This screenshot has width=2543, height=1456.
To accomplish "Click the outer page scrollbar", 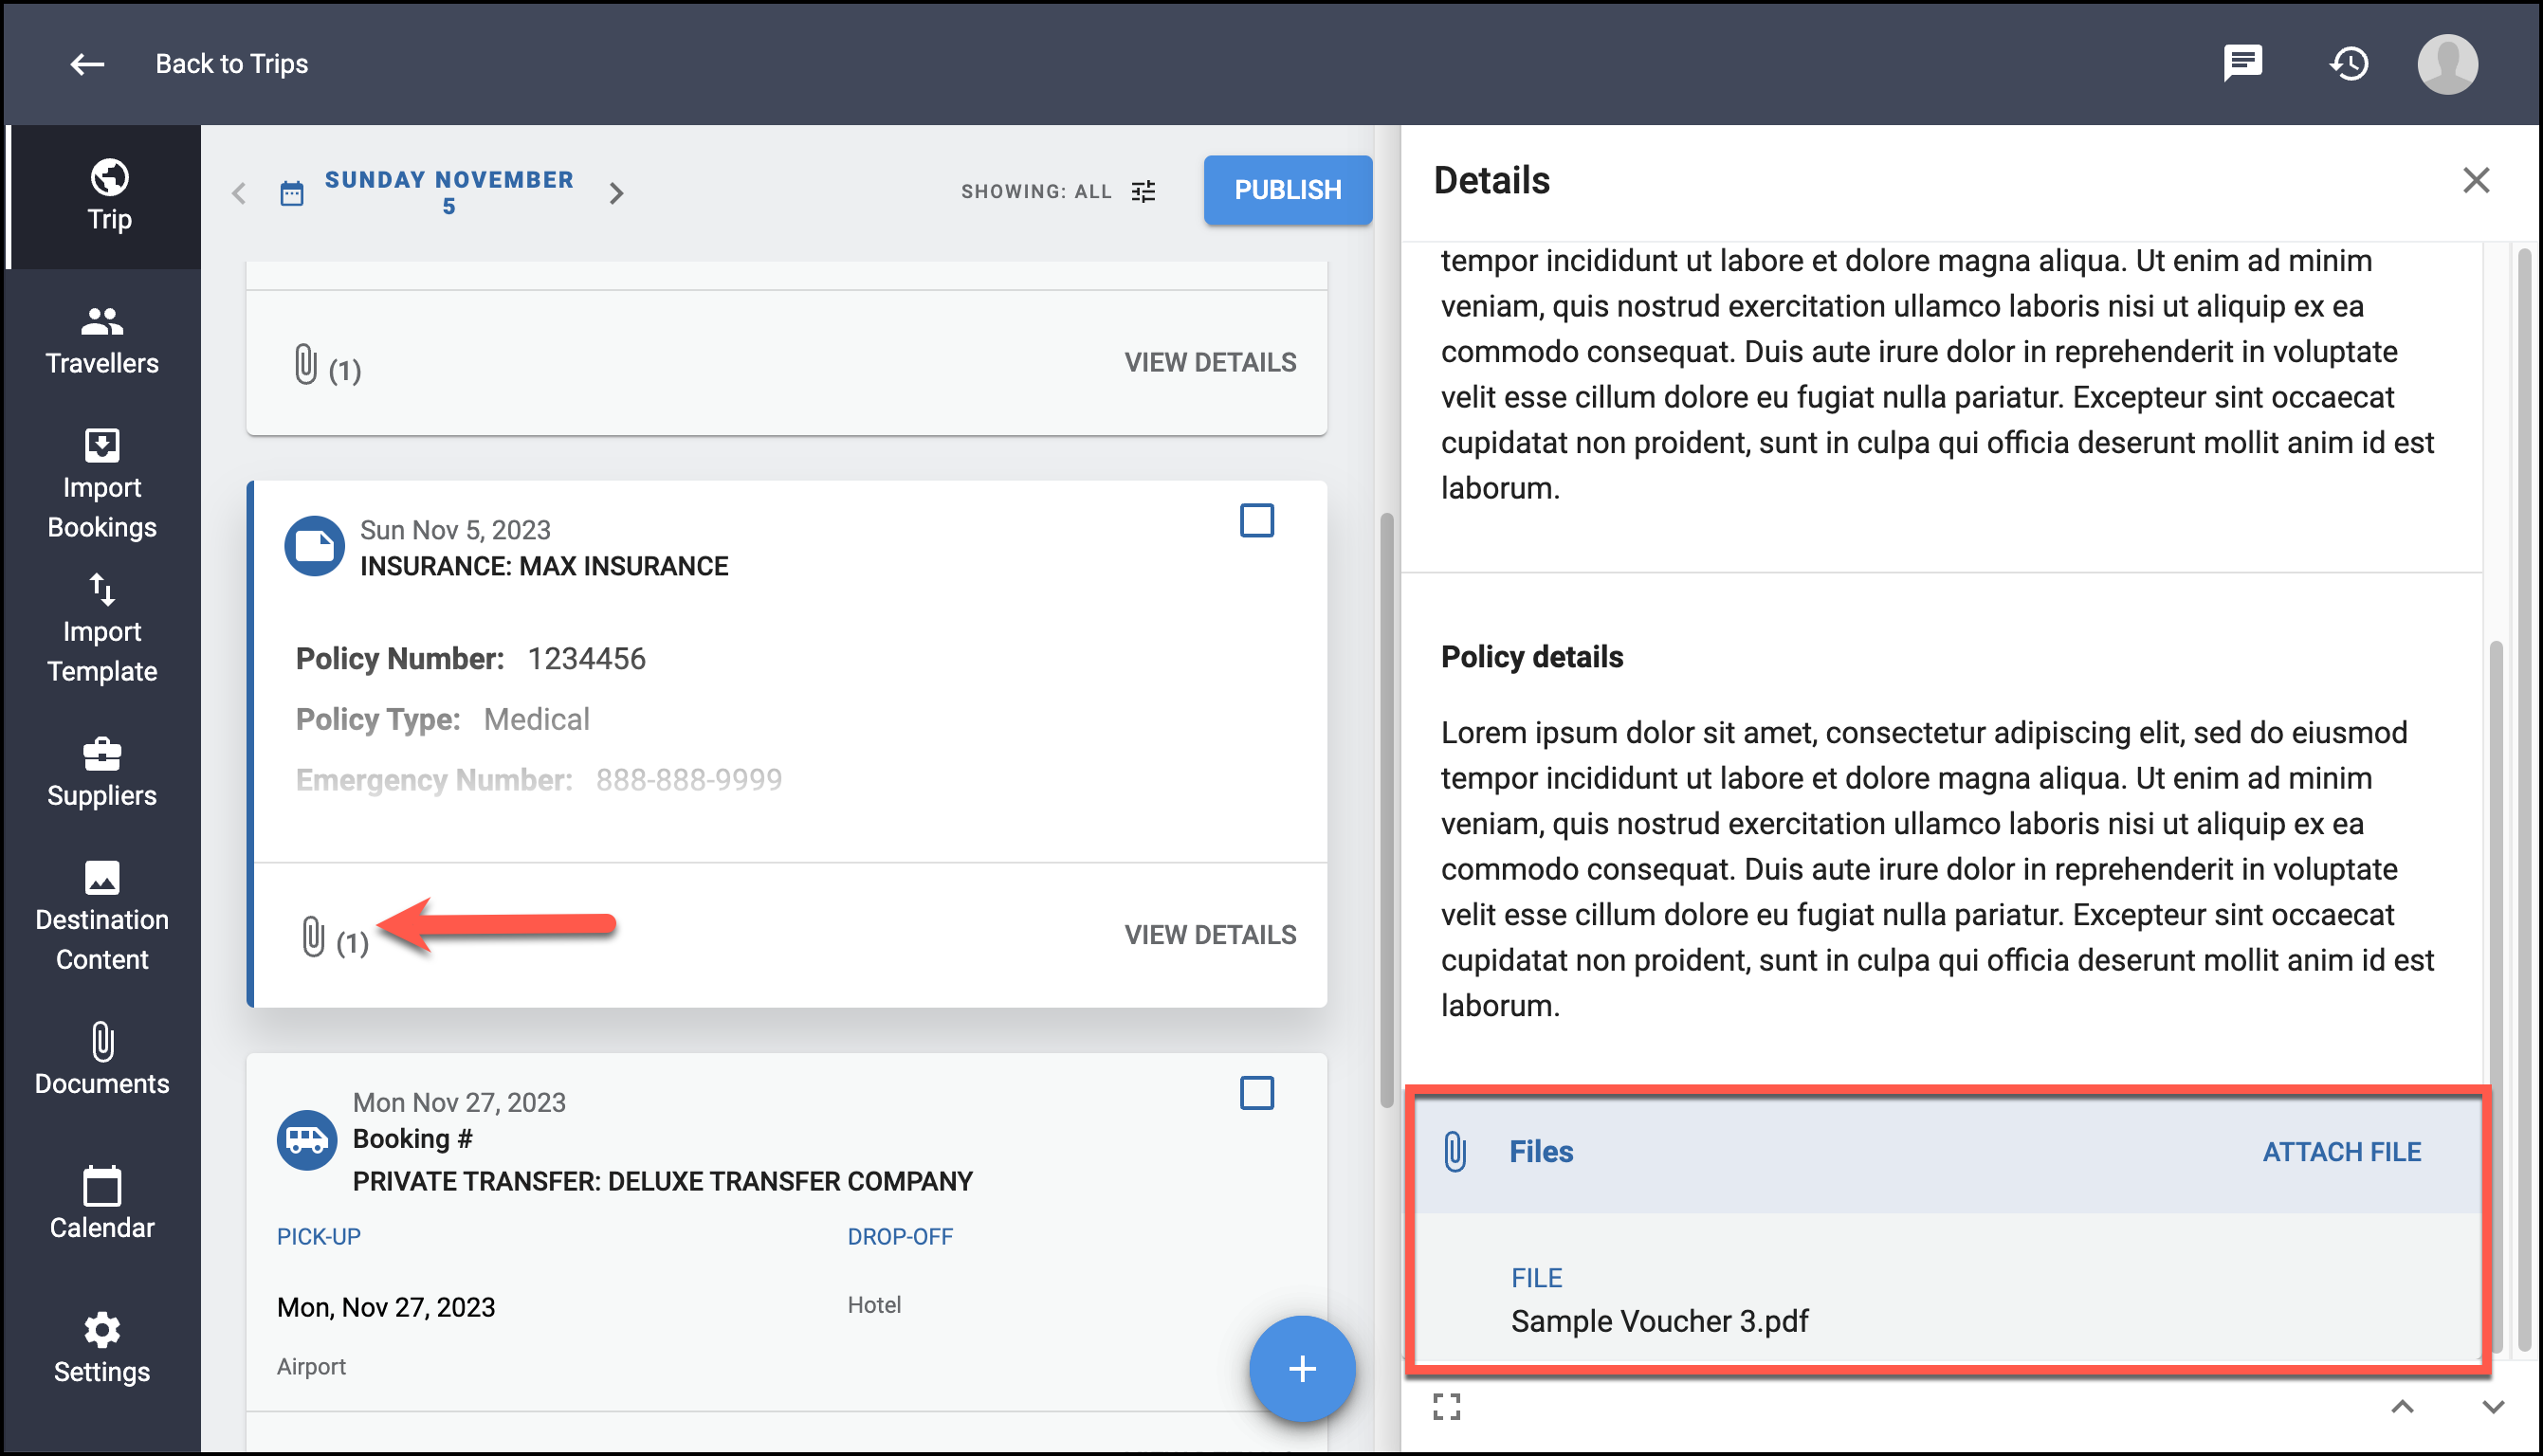I will [2523, 800].
